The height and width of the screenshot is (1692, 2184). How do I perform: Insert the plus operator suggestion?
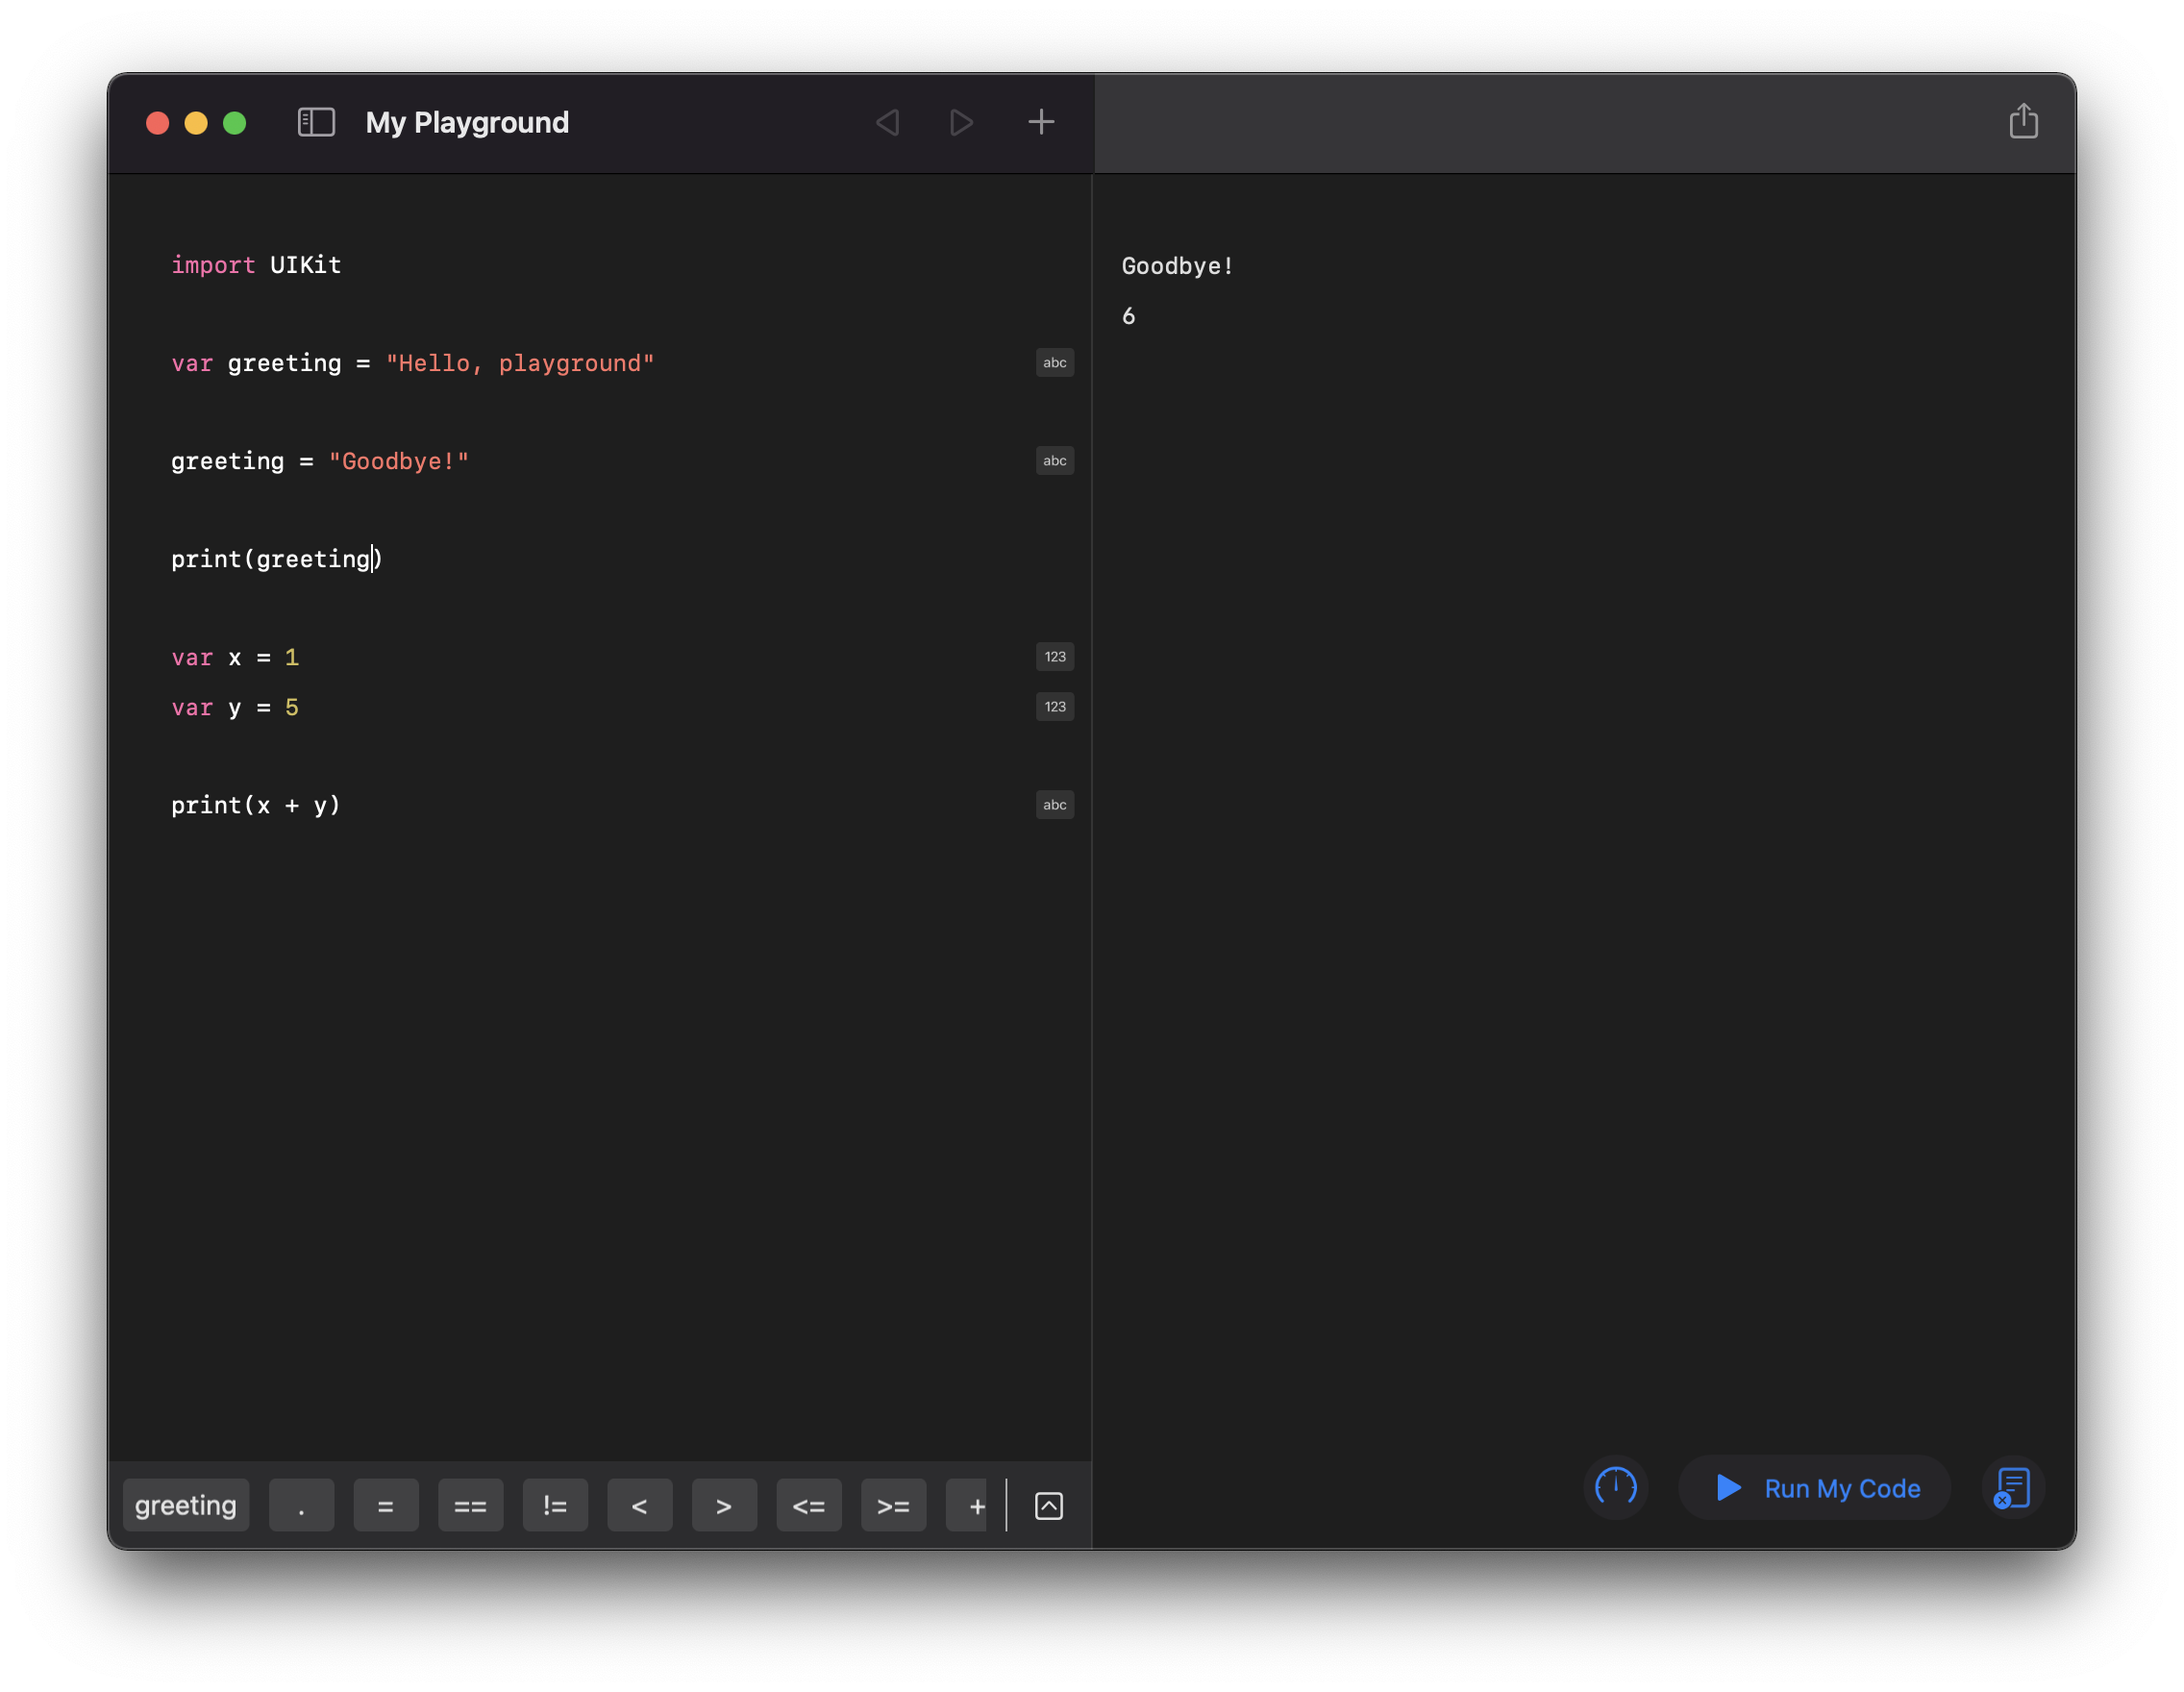967,1505
